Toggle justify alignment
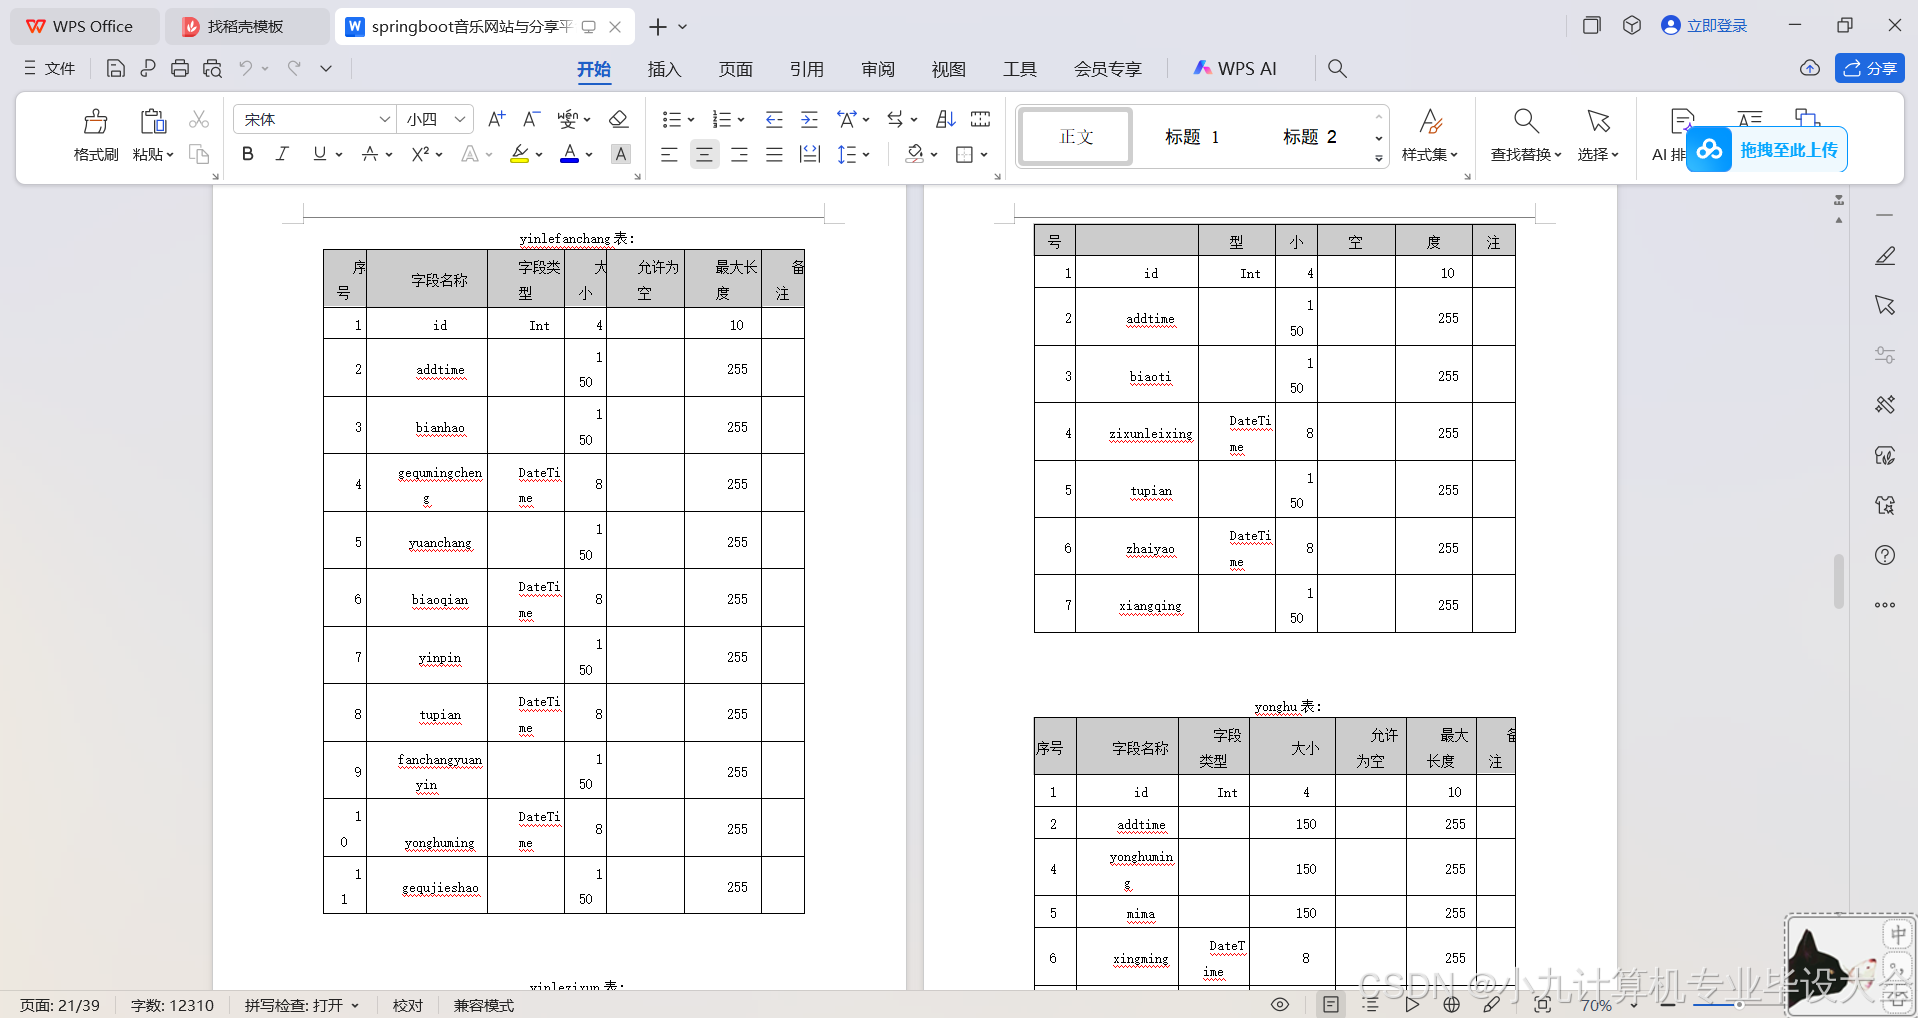Viewport: 1918px width, 1018px height. point(774,154)
